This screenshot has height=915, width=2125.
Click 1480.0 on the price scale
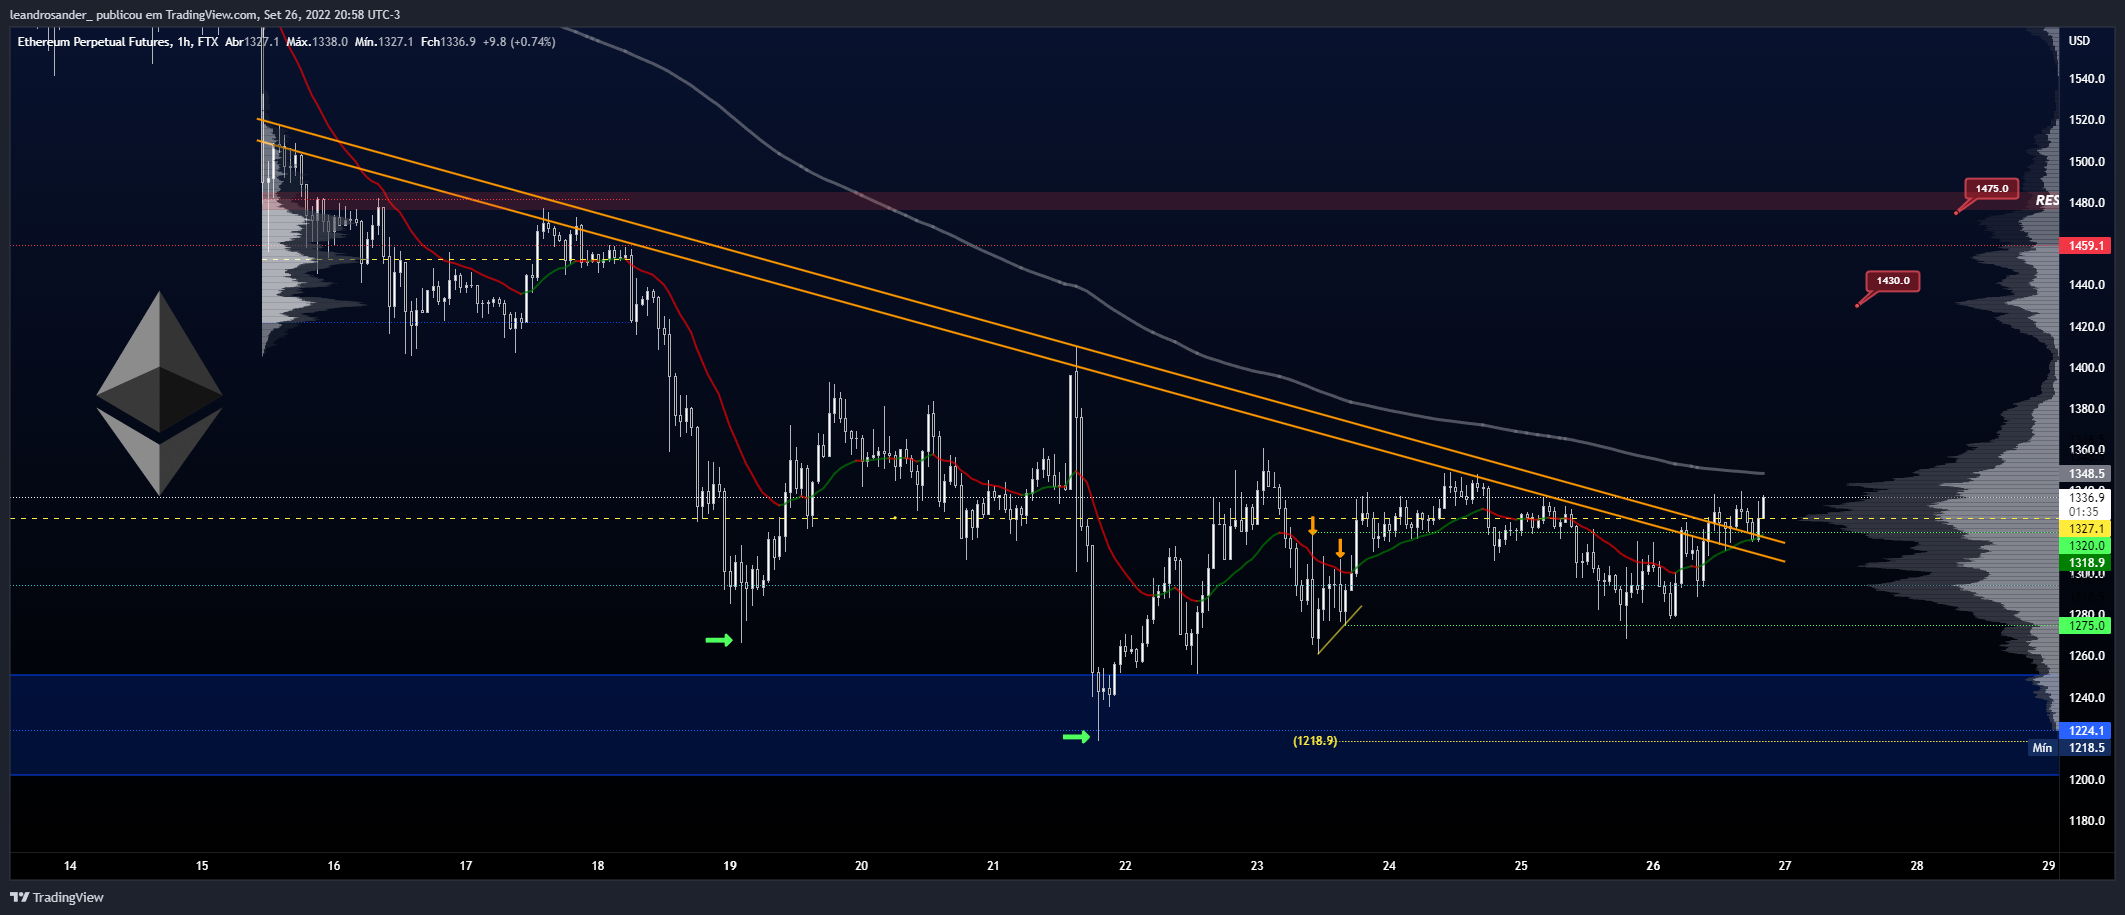pos(2087,203)
